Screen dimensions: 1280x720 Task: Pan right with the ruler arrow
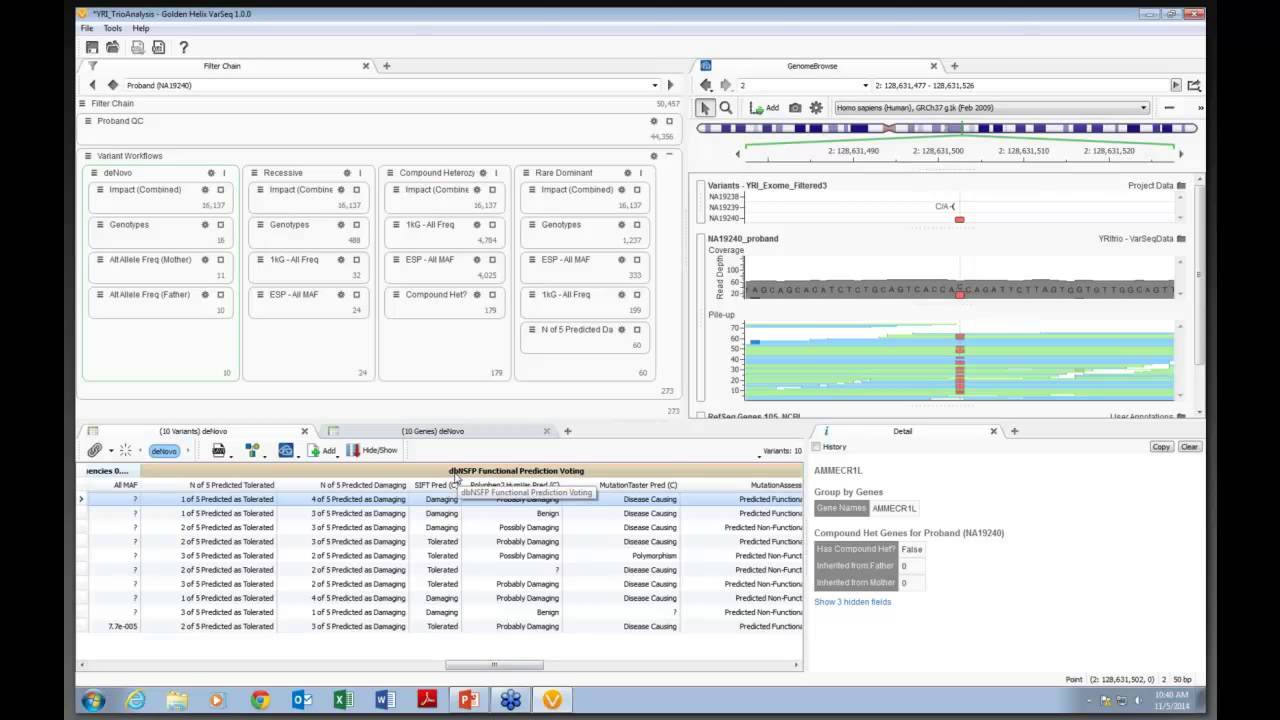click(x=1181, y=154)
